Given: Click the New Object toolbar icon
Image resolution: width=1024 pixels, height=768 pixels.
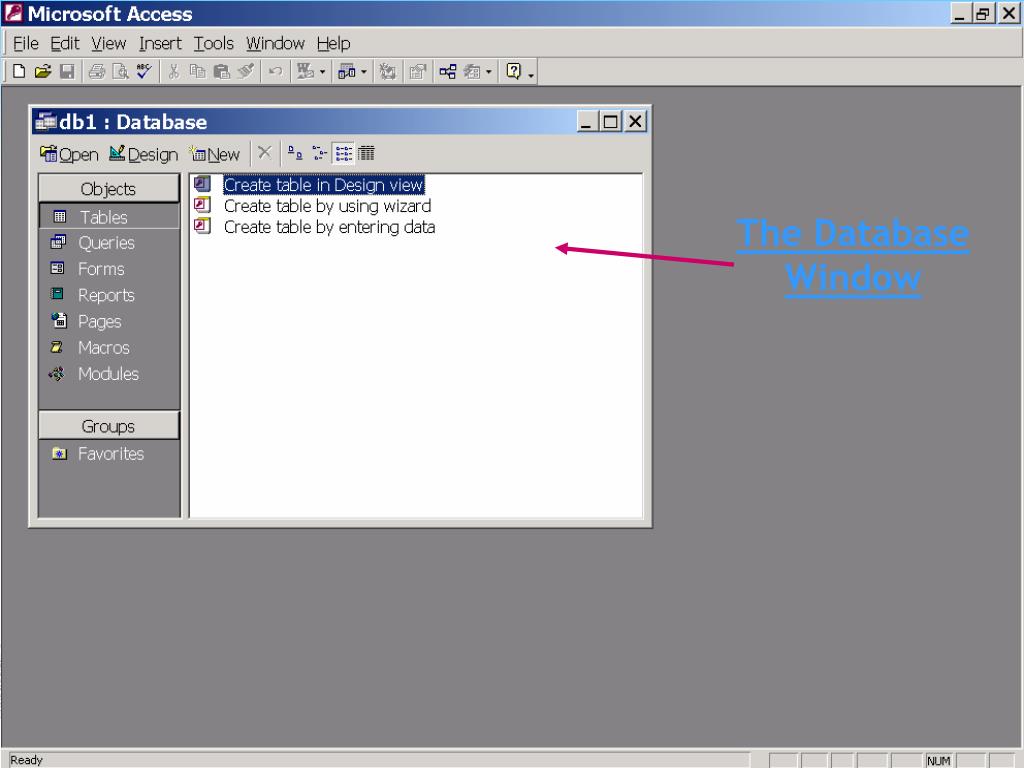Looking at the screenshot, I should (x=472, y=71).
